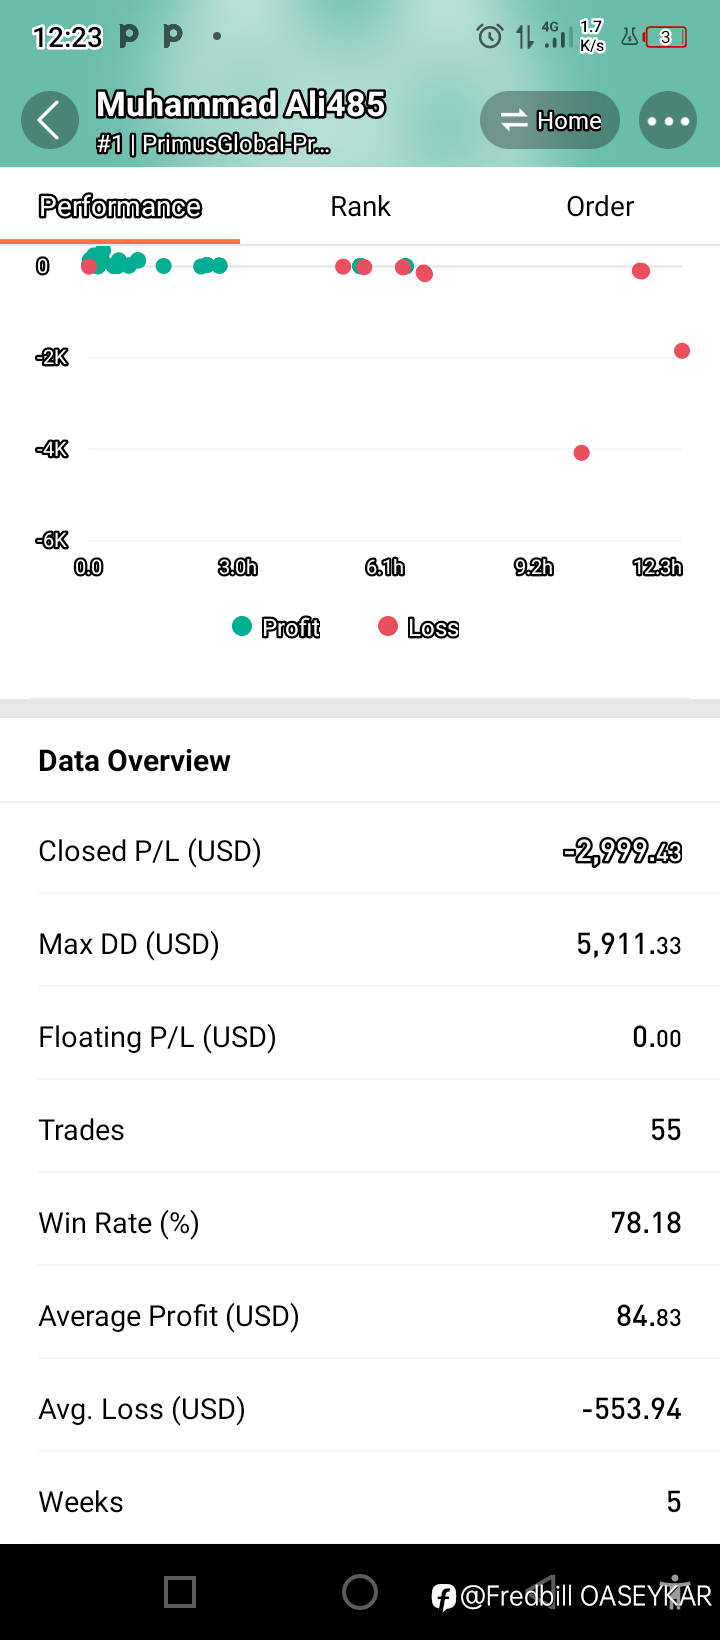Image resolution: width=720 pixels, height=1640 pixels.
Task: Tap the loss point near -2K
Action: pos(682,351)
